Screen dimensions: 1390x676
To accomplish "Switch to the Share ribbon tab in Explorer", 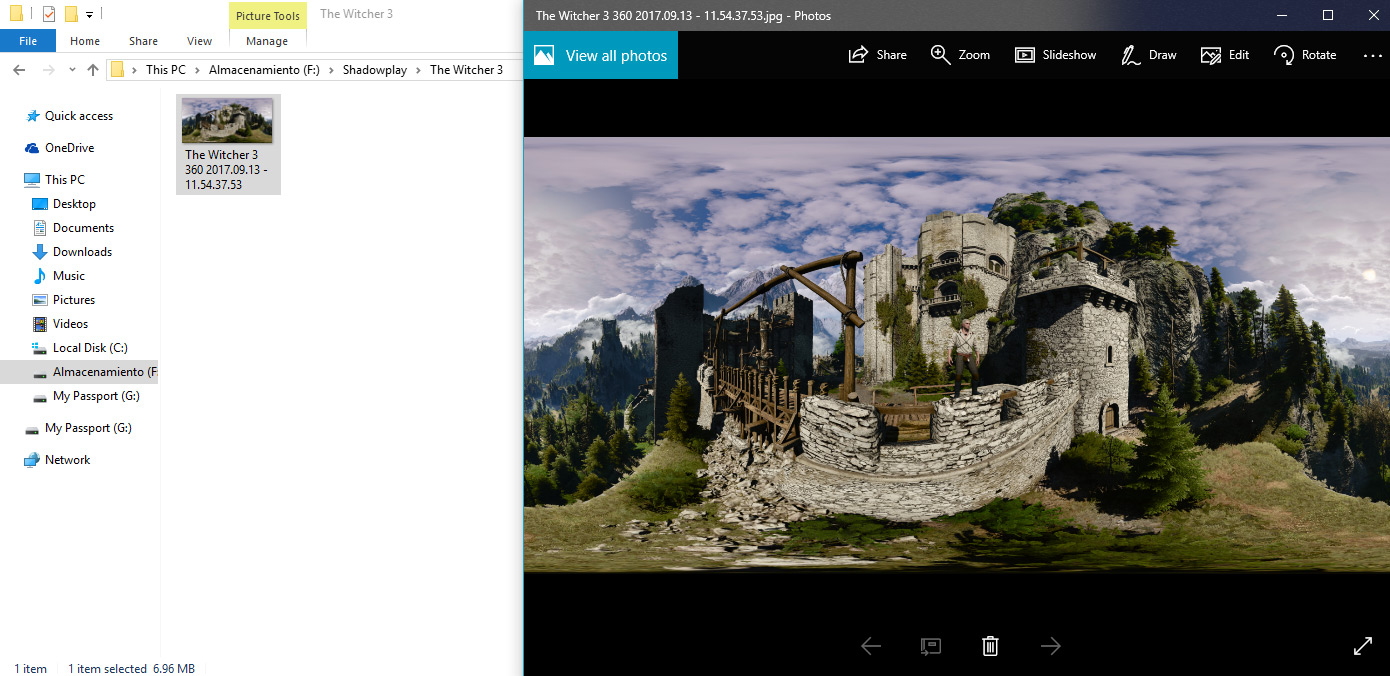I will (143, 41).
